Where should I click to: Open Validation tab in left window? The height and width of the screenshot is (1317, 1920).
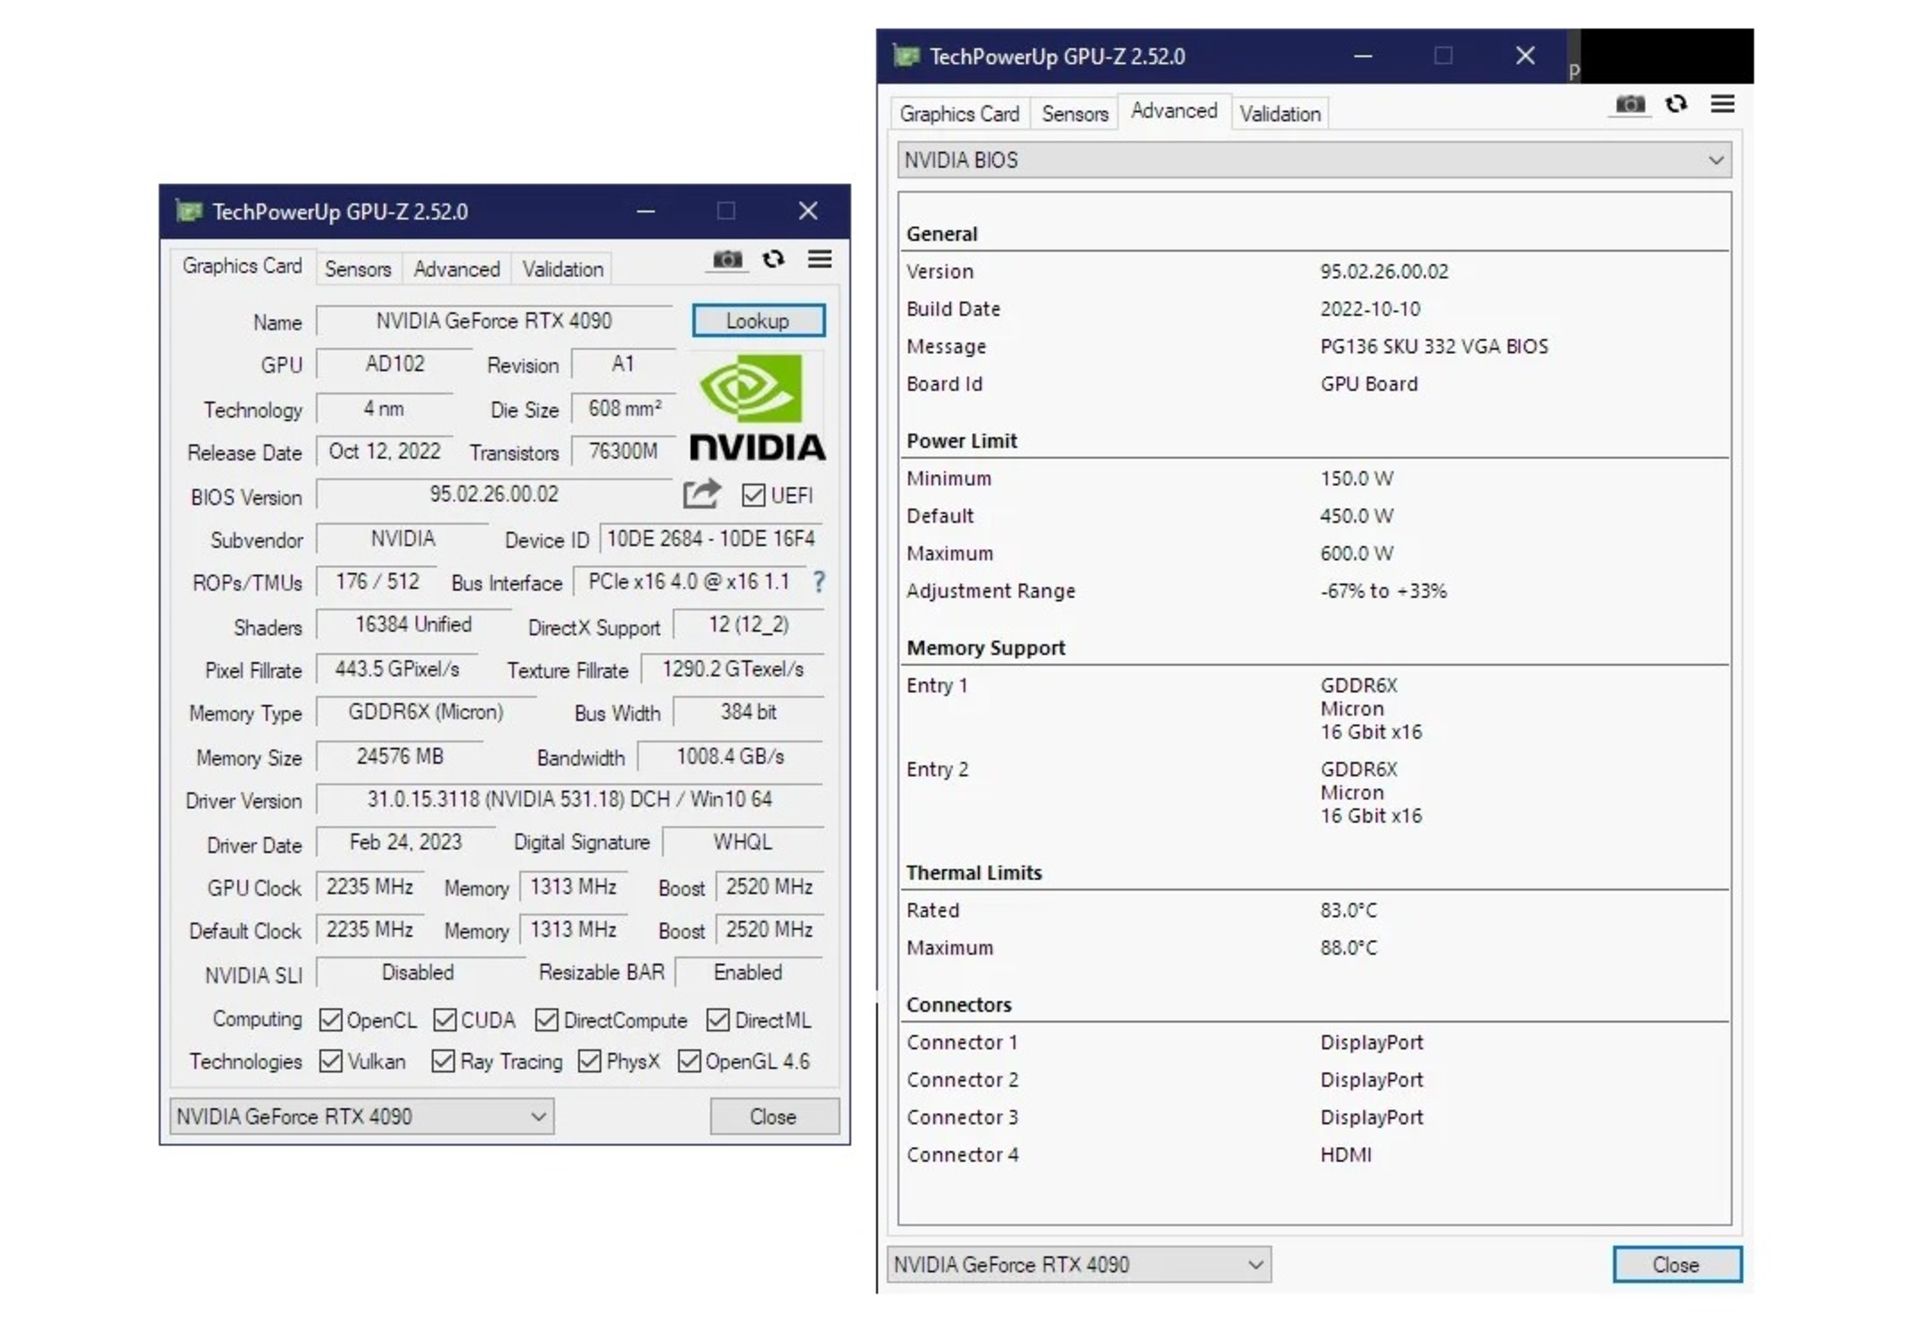[x=563, y=269]
